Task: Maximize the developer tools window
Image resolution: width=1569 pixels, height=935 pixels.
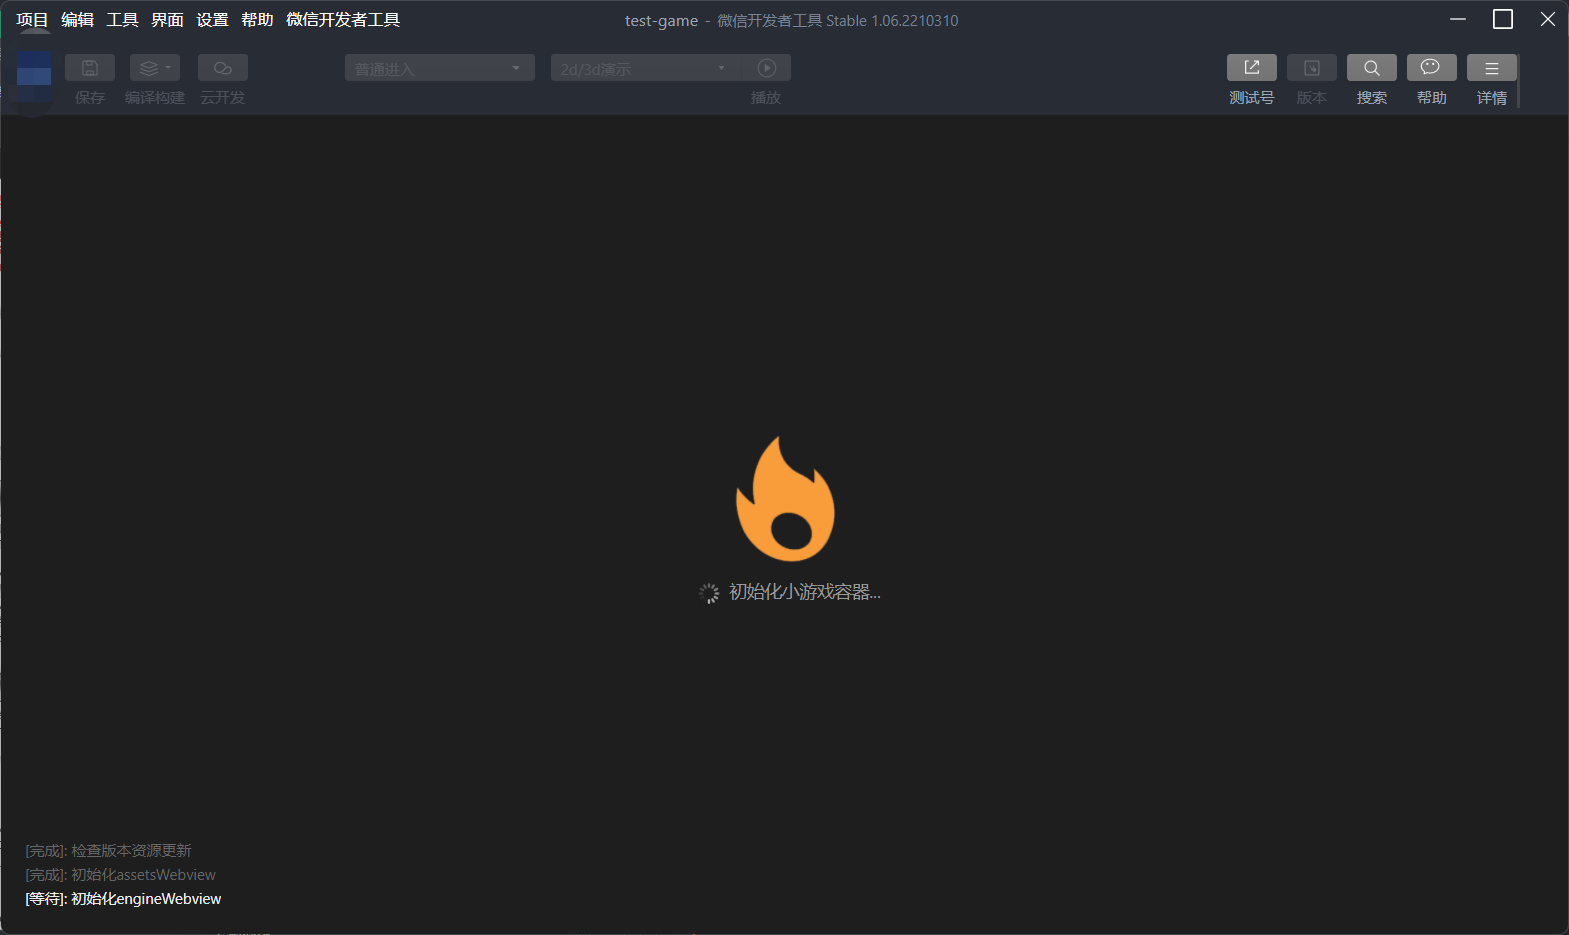Action: pyautogui.click(x=1503, y=19)
